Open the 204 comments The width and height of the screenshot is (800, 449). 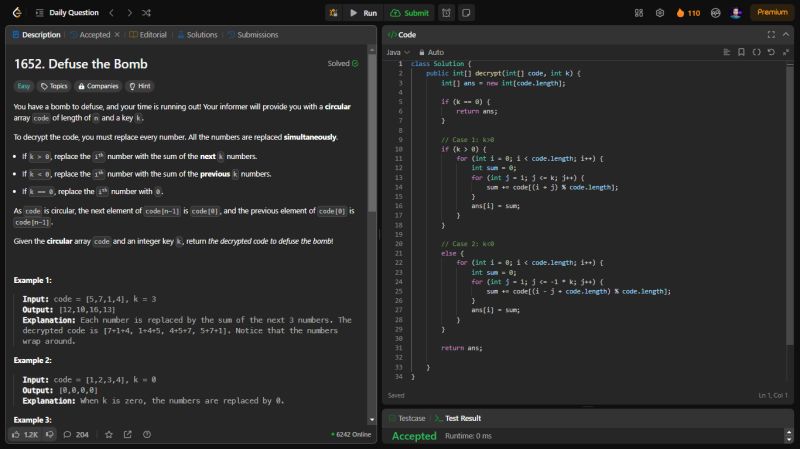(76, 435)
